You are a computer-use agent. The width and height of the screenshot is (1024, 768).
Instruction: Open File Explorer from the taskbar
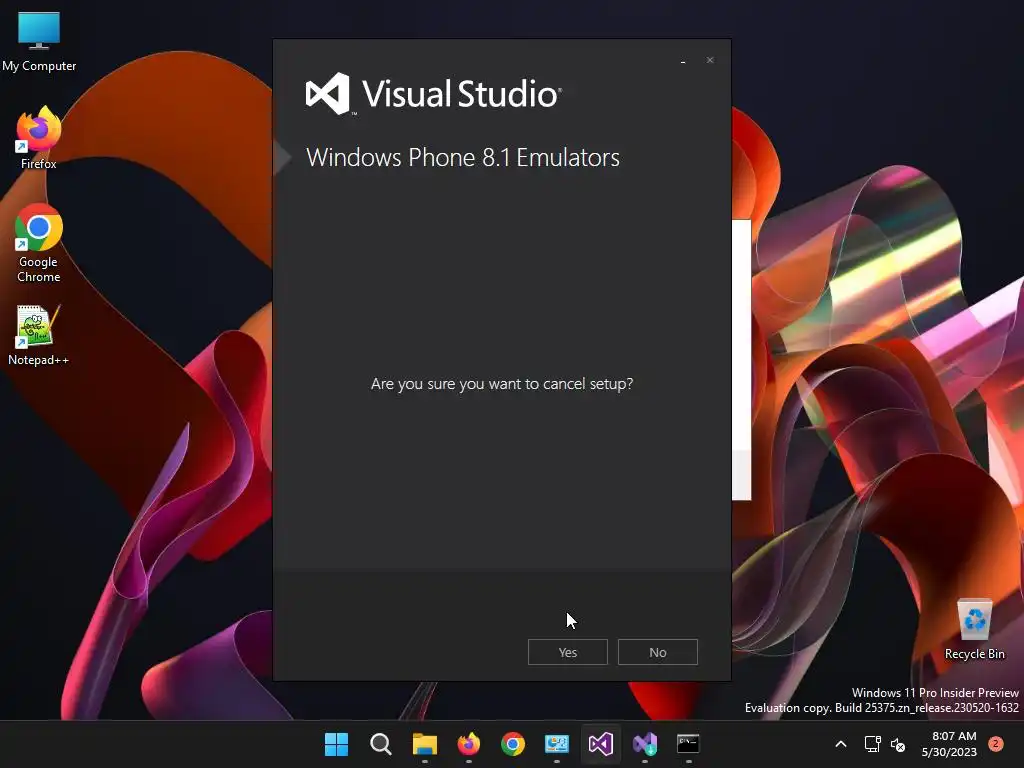pyautogui.click(x=424, y=744)
